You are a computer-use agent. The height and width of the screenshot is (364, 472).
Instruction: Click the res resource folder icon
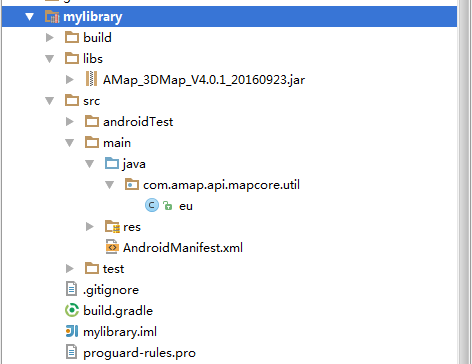(x=112, y=227)
